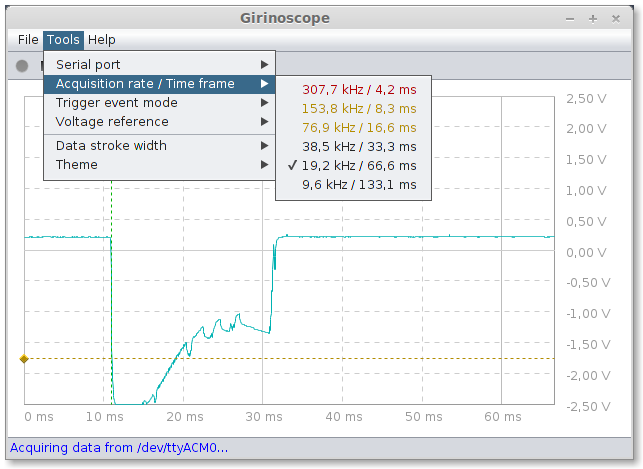
Task: Maximize the Girinoscope window with plus icon
Action: click(x=593, y=19)
